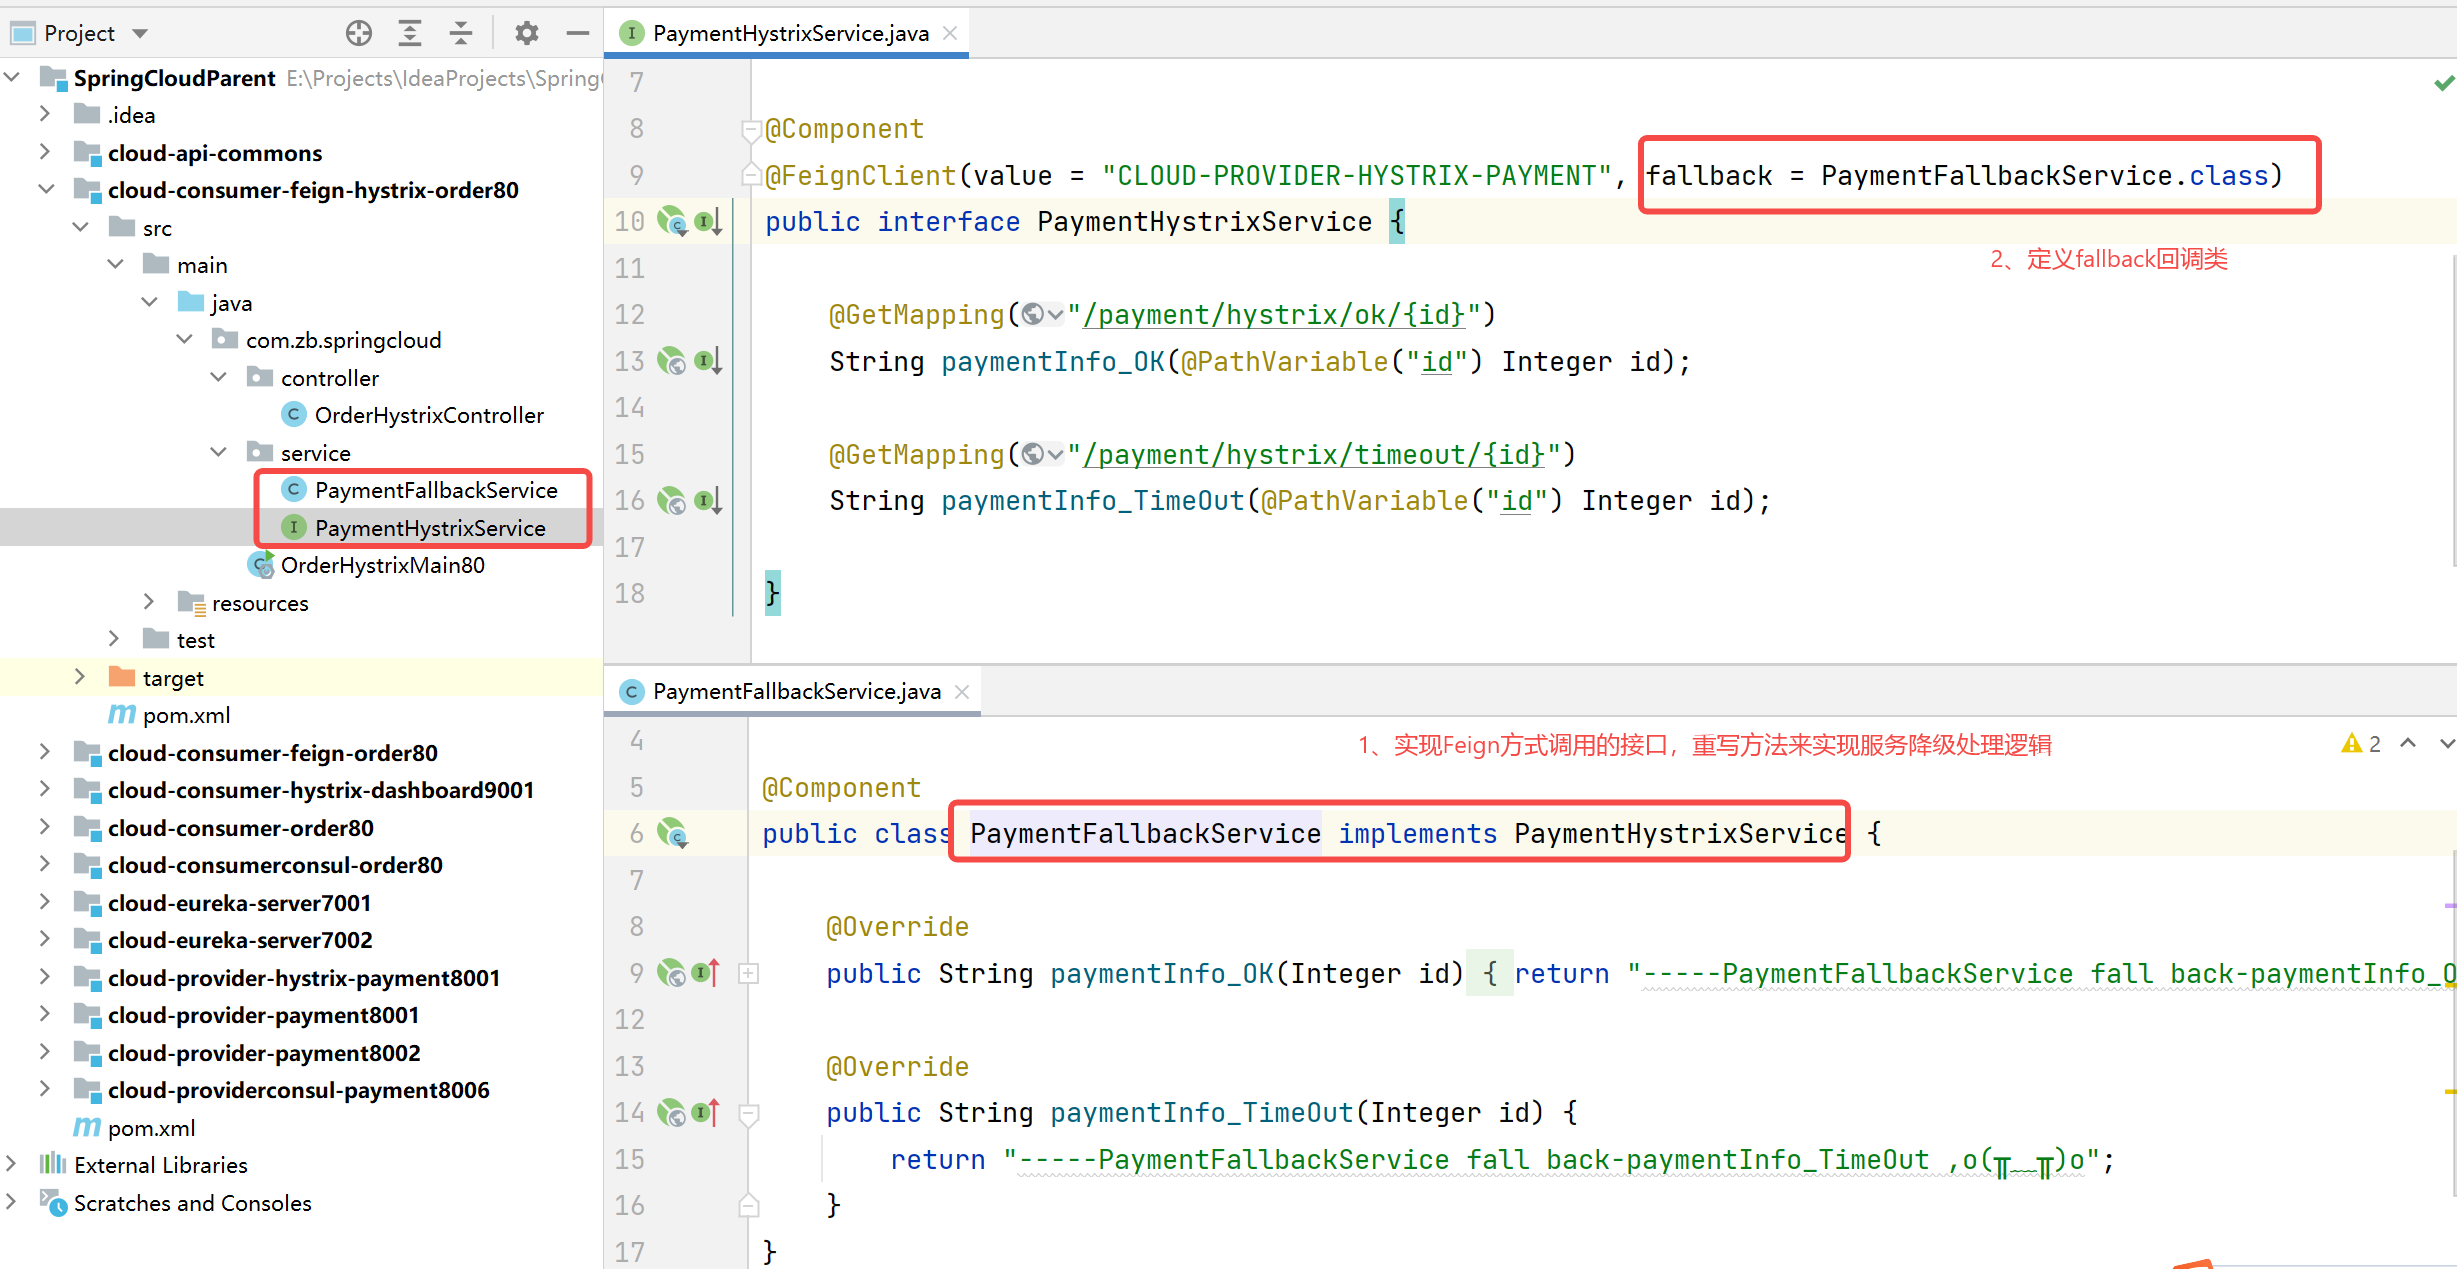Click the expand all icon in Project toolbar
This screenshot has width=2457, height=1269.
click(409, 33)
